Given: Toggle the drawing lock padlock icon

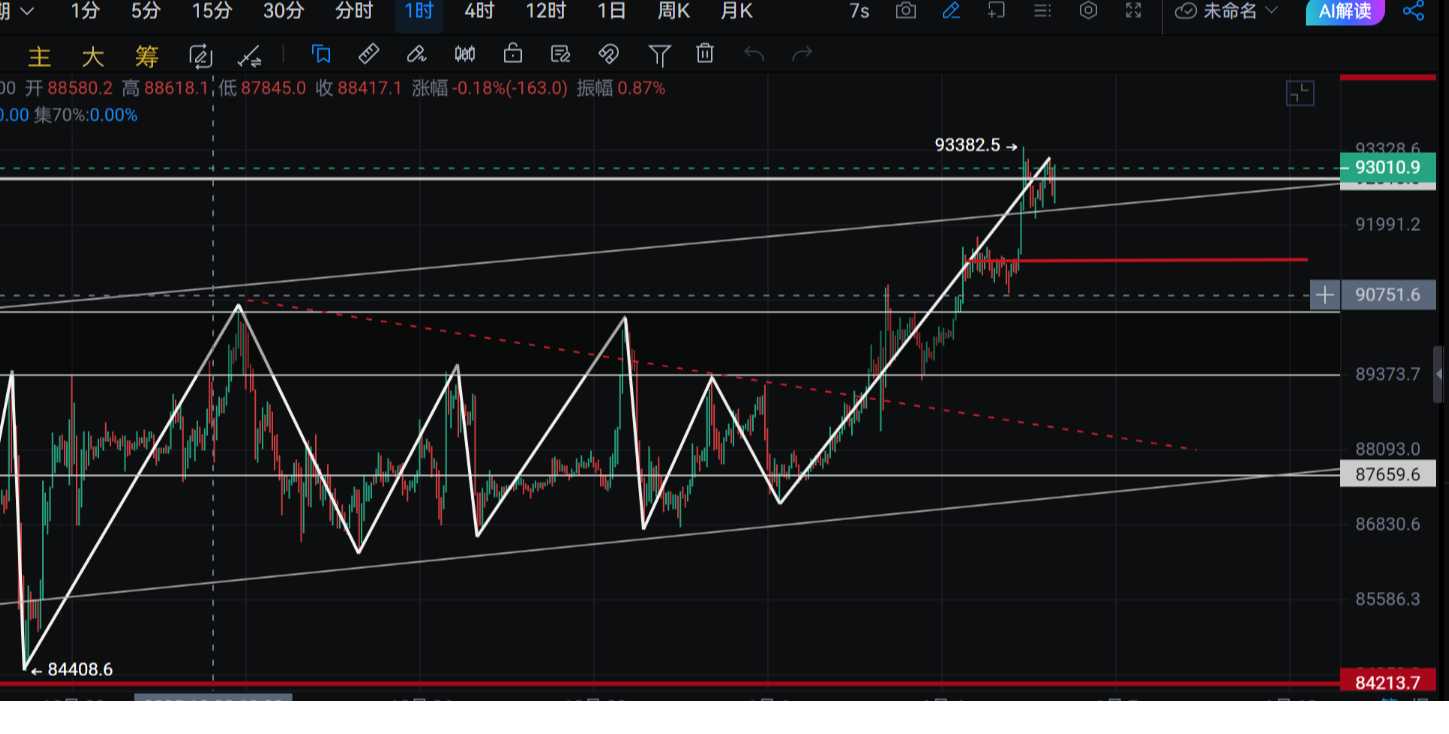Looking at the screenshot, I should click(513, 54).
